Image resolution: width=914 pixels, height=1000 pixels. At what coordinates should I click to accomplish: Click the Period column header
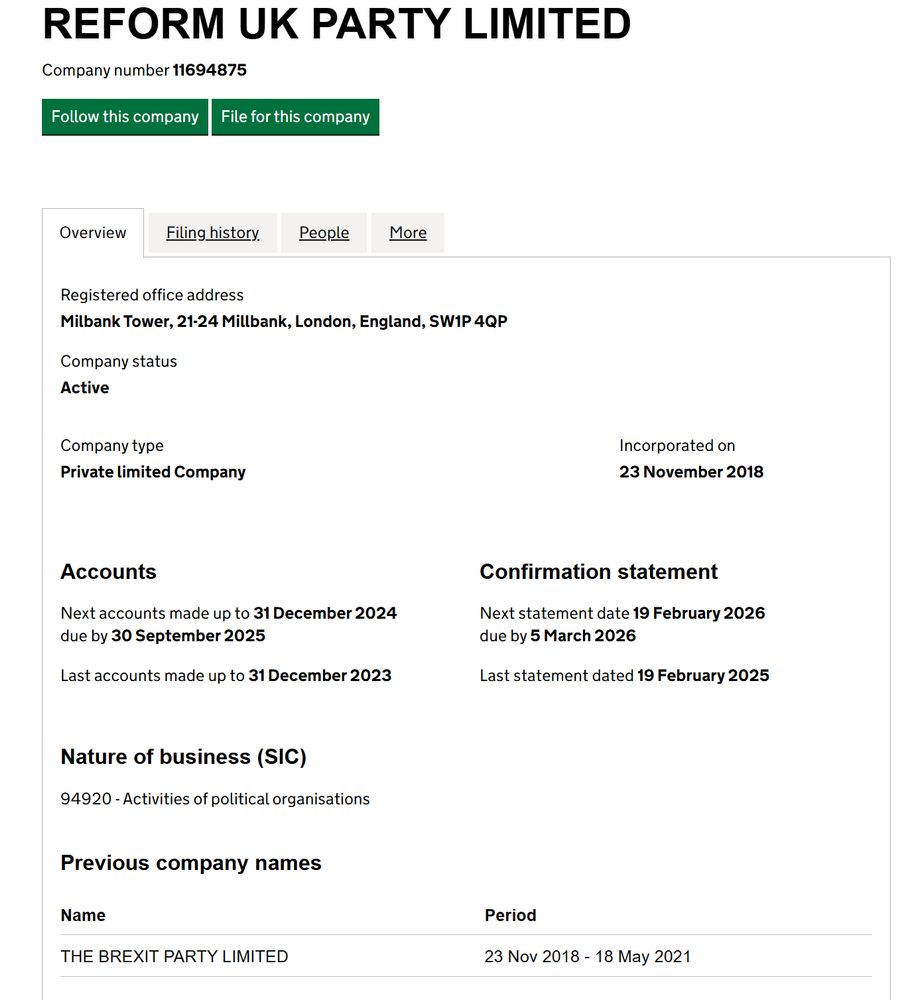coord(510,915)
